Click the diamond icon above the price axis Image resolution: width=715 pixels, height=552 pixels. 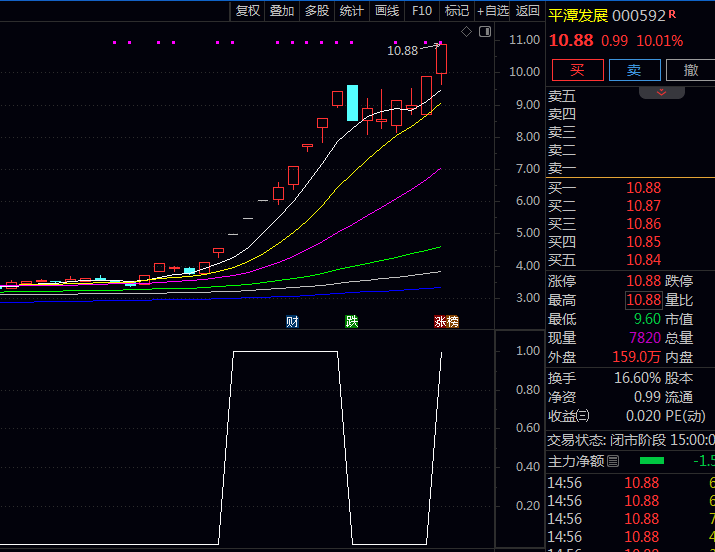[468, 31]
